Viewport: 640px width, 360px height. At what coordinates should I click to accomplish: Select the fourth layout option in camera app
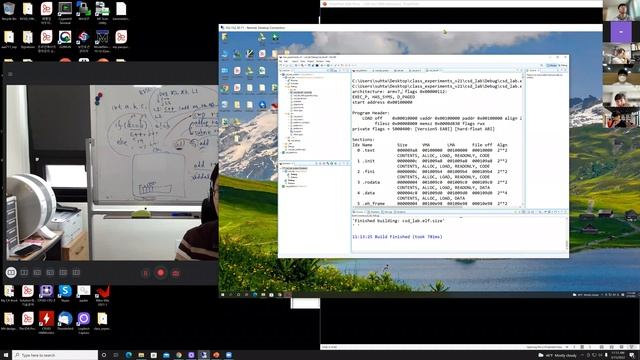tap(50, 272)
